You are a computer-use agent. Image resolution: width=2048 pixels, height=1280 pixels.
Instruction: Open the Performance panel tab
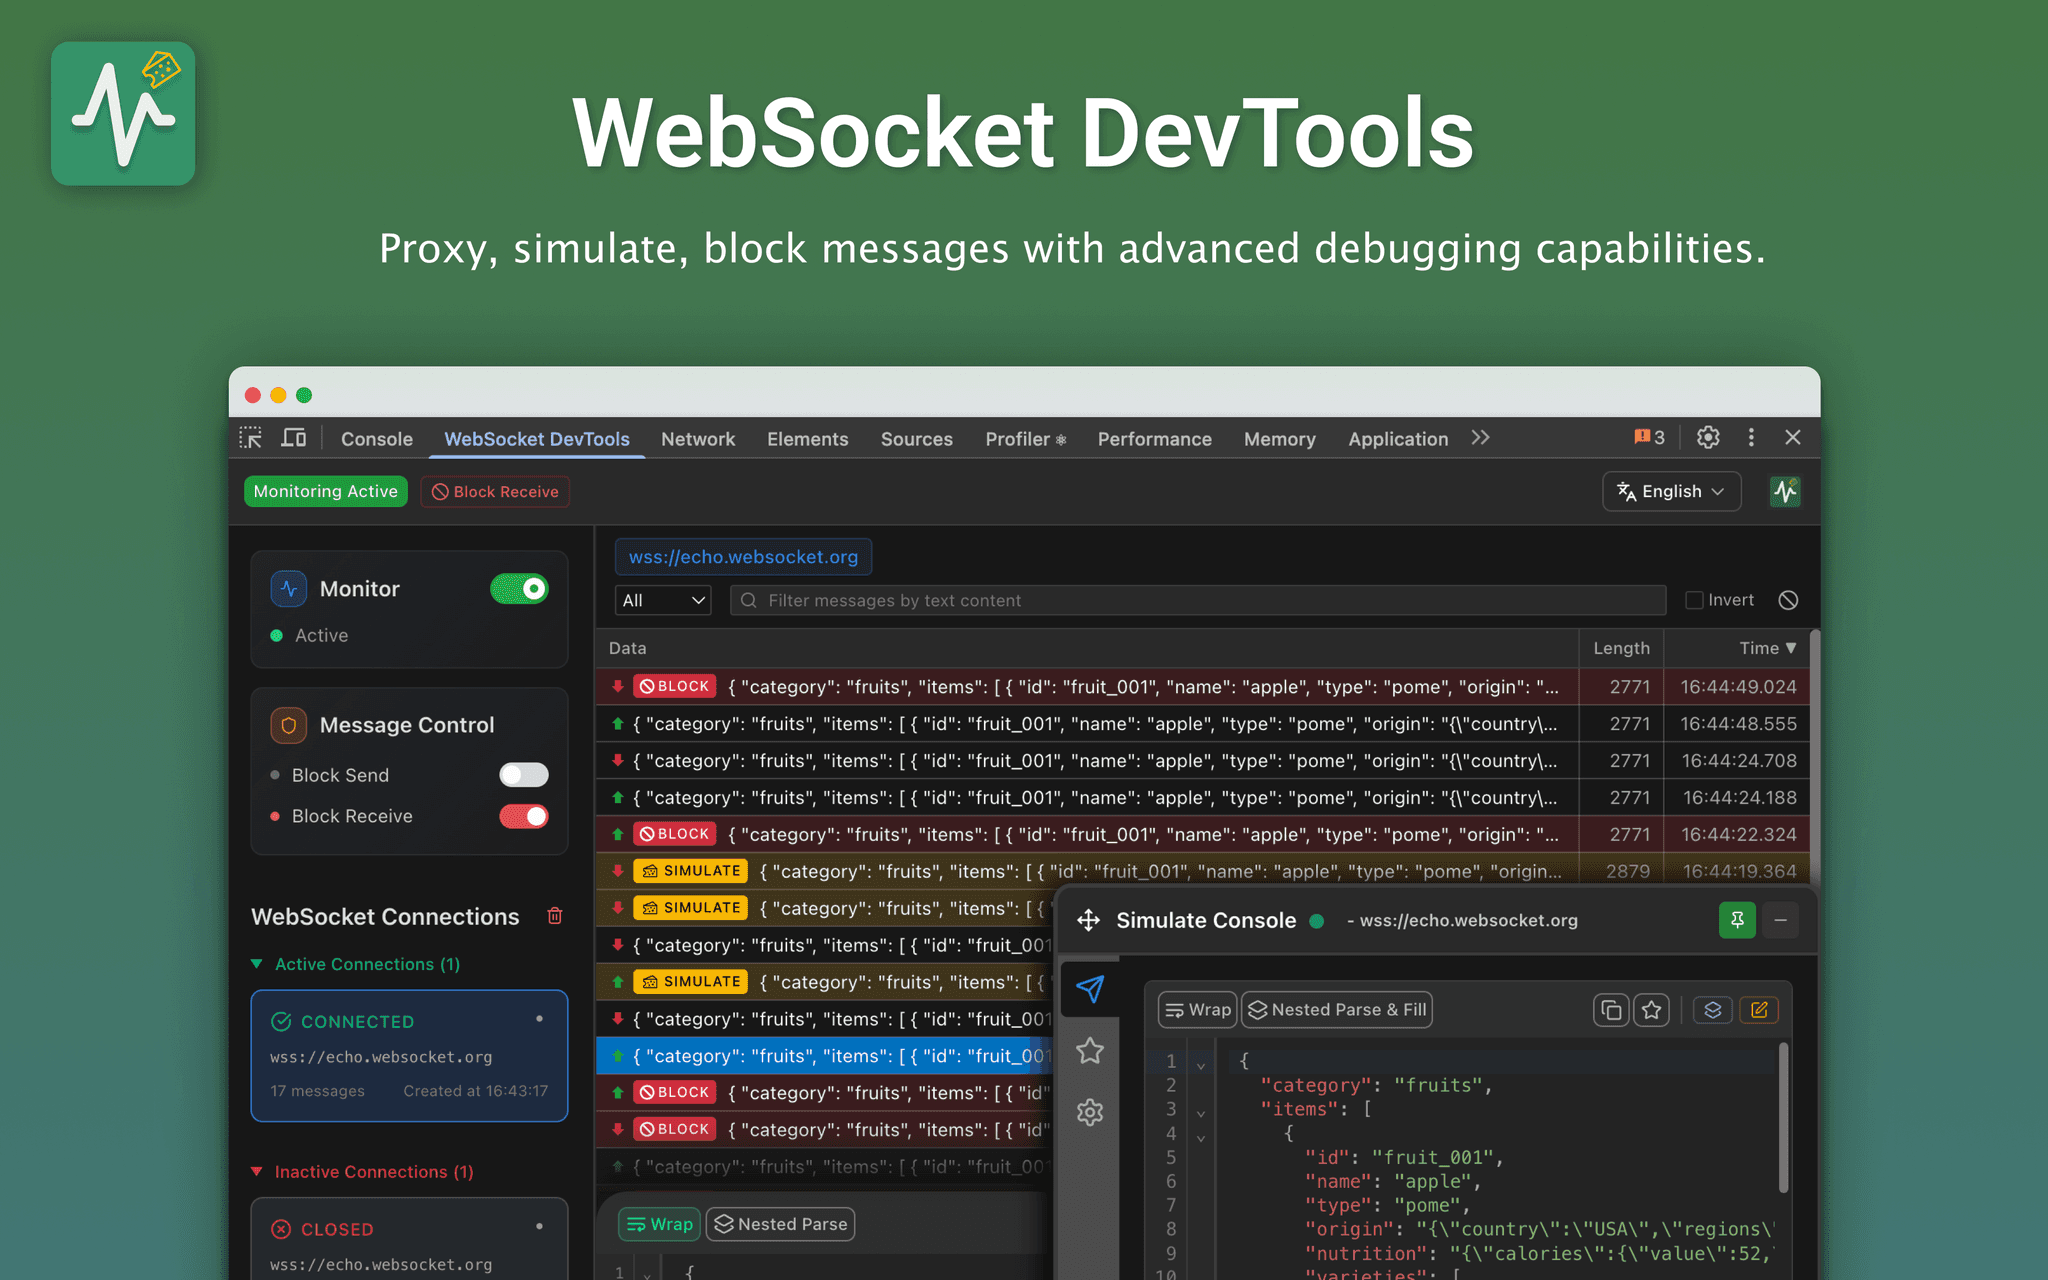[x=1155, y=439]
